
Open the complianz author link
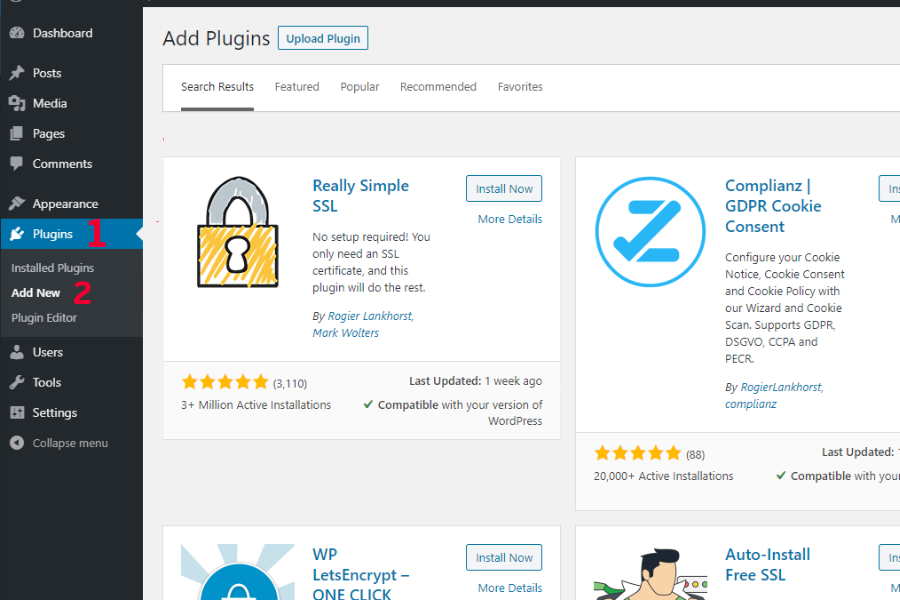coord(750,404)
